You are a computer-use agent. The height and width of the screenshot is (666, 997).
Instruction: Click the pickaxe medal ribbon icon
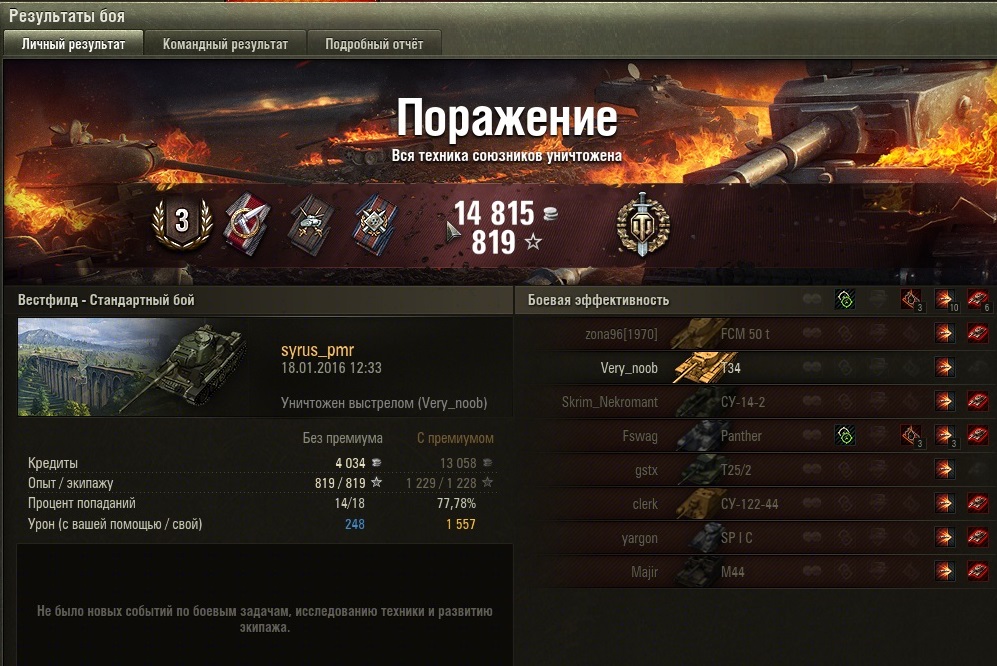tap(247, 223)
